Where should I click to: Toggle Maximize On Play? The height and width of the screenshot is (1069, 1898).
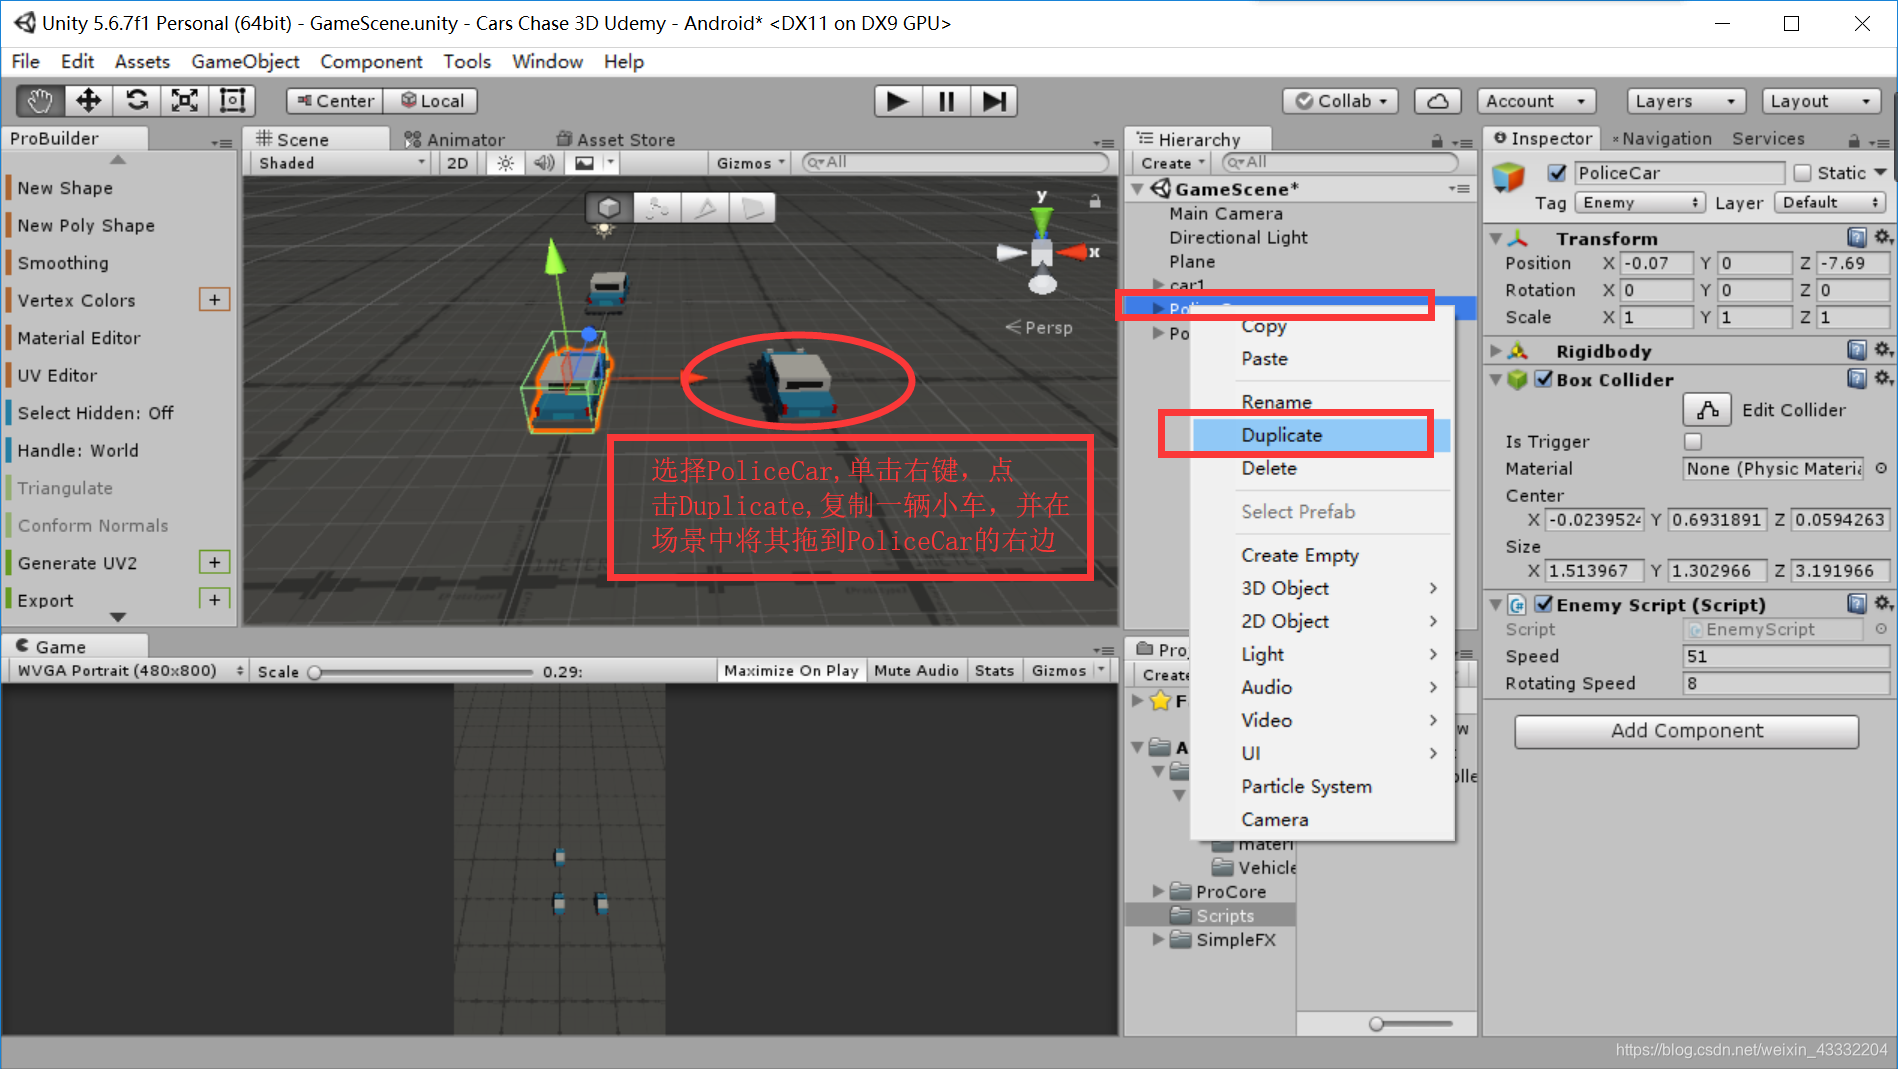tap(791, 670)
